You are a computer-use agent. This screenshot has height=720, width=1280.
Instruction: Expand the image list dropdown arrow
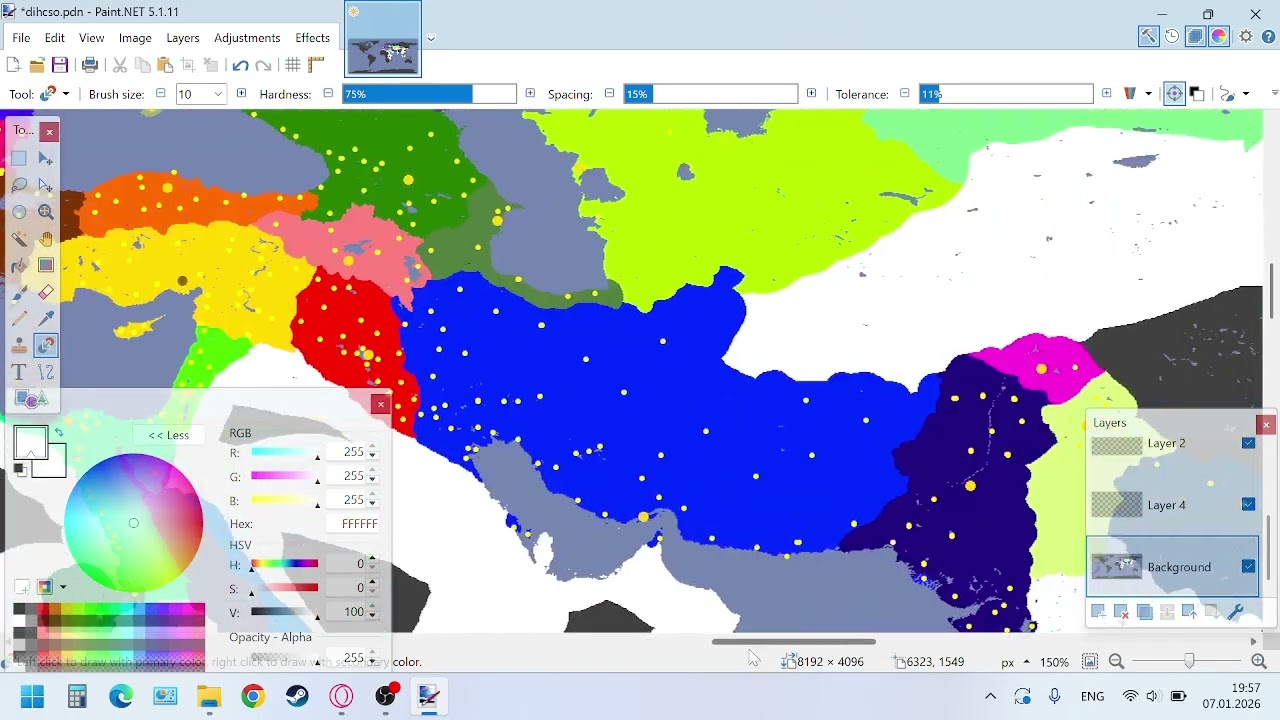coord(431,39)
